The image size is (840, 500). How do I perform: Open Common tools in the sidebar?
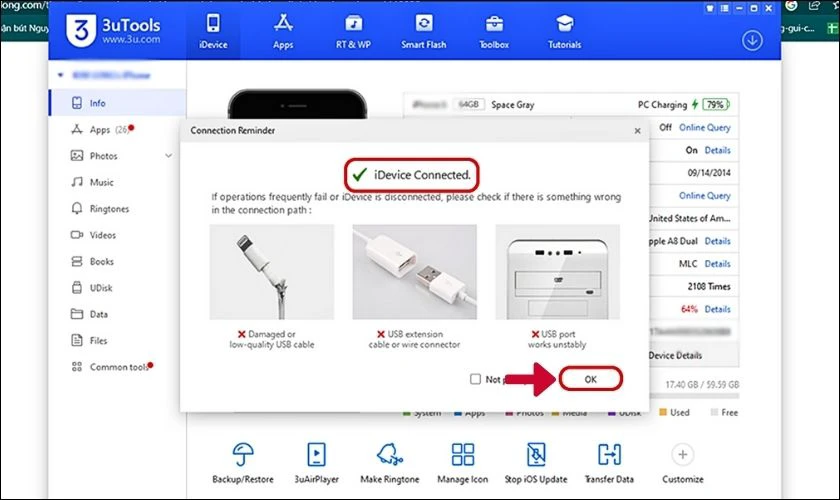pyautogui.click(x=118, y=367)
